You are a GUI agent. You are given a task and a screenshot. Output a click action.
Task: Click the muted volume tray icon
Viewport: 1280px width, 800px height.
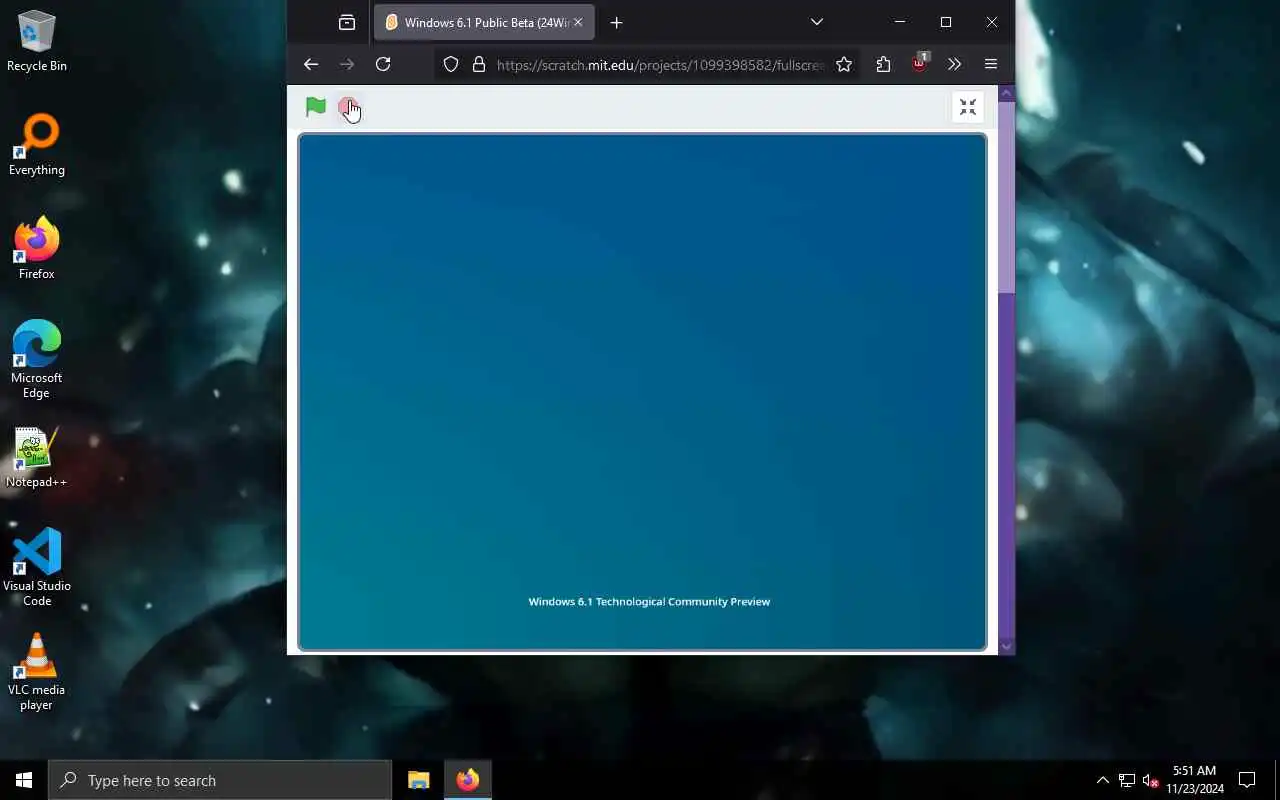point(1150,780)
